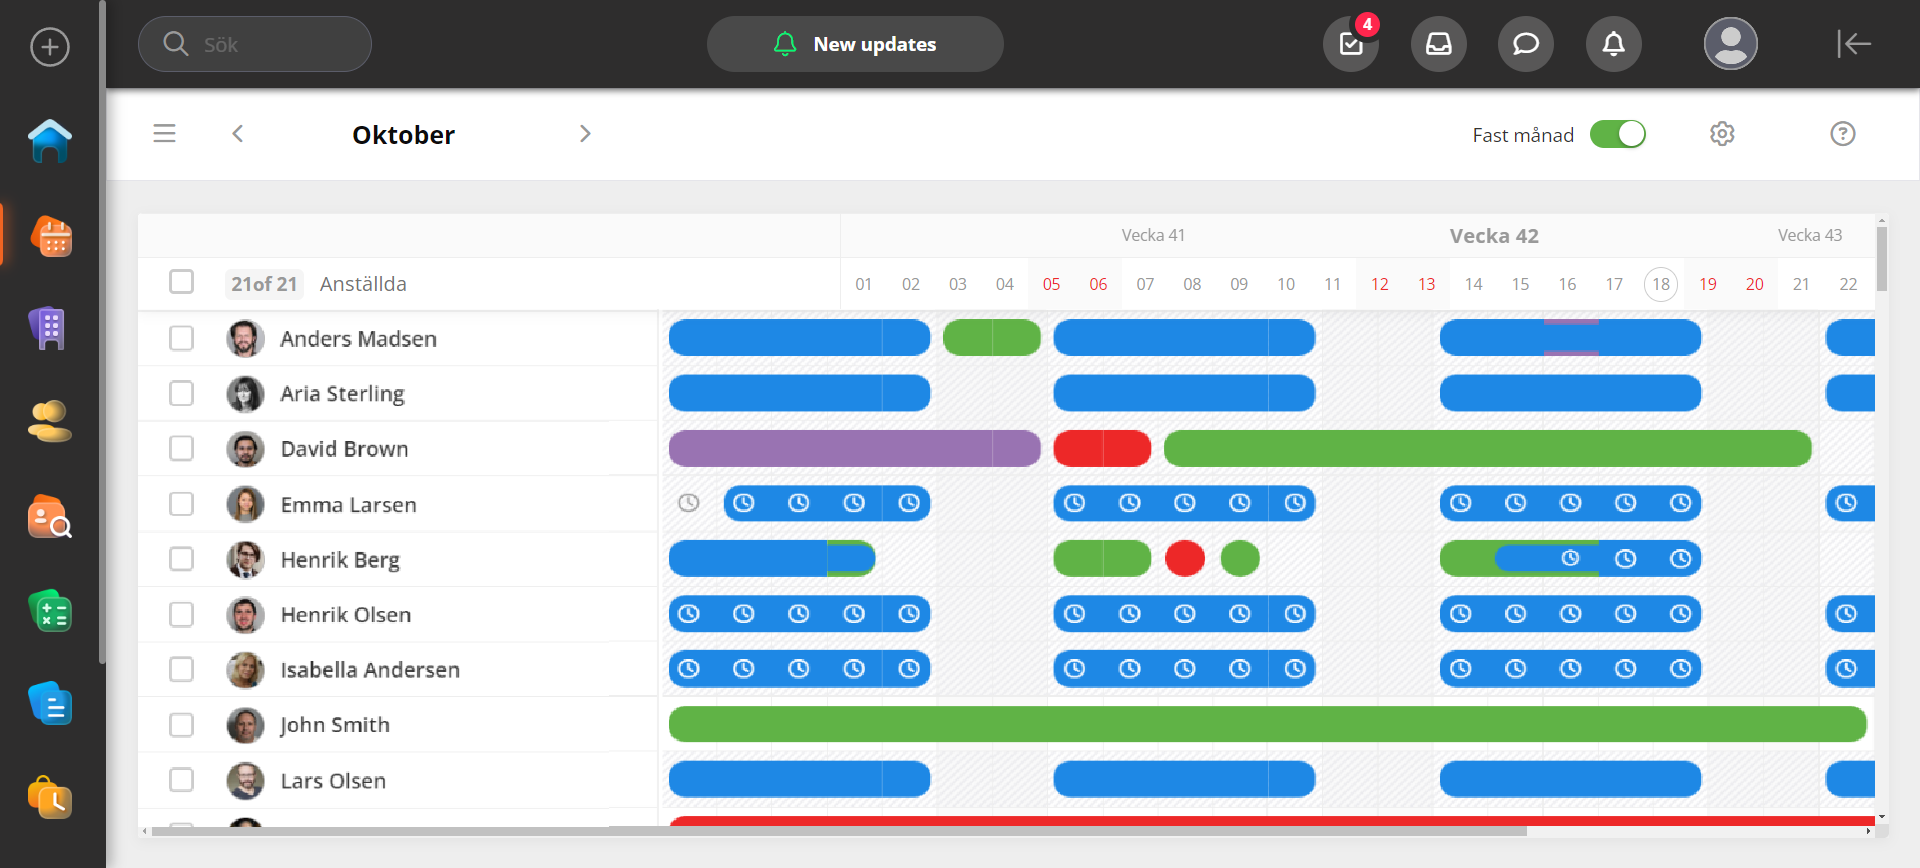Screen dimensions: 1920x868
Task: Open the hamburger menu
Action: coord(164,134)
